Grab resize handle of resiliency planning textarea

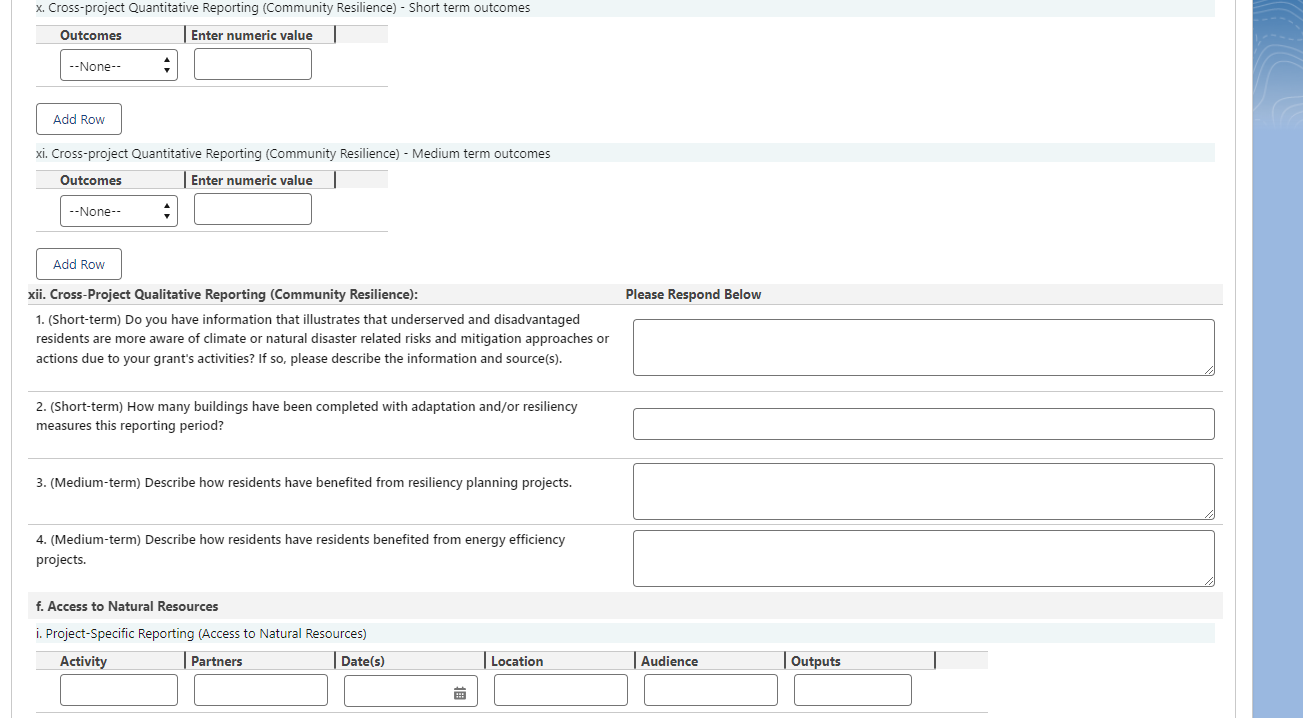coord(1209,514)
